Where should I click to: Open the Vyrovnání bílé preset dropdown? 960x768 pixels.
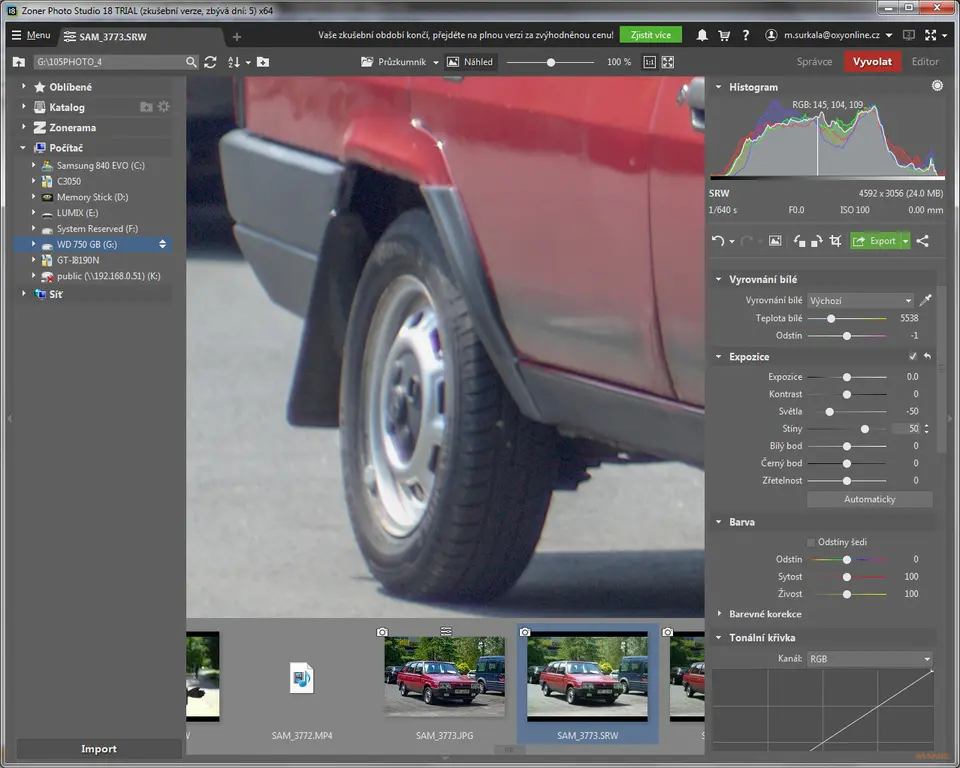861,300
